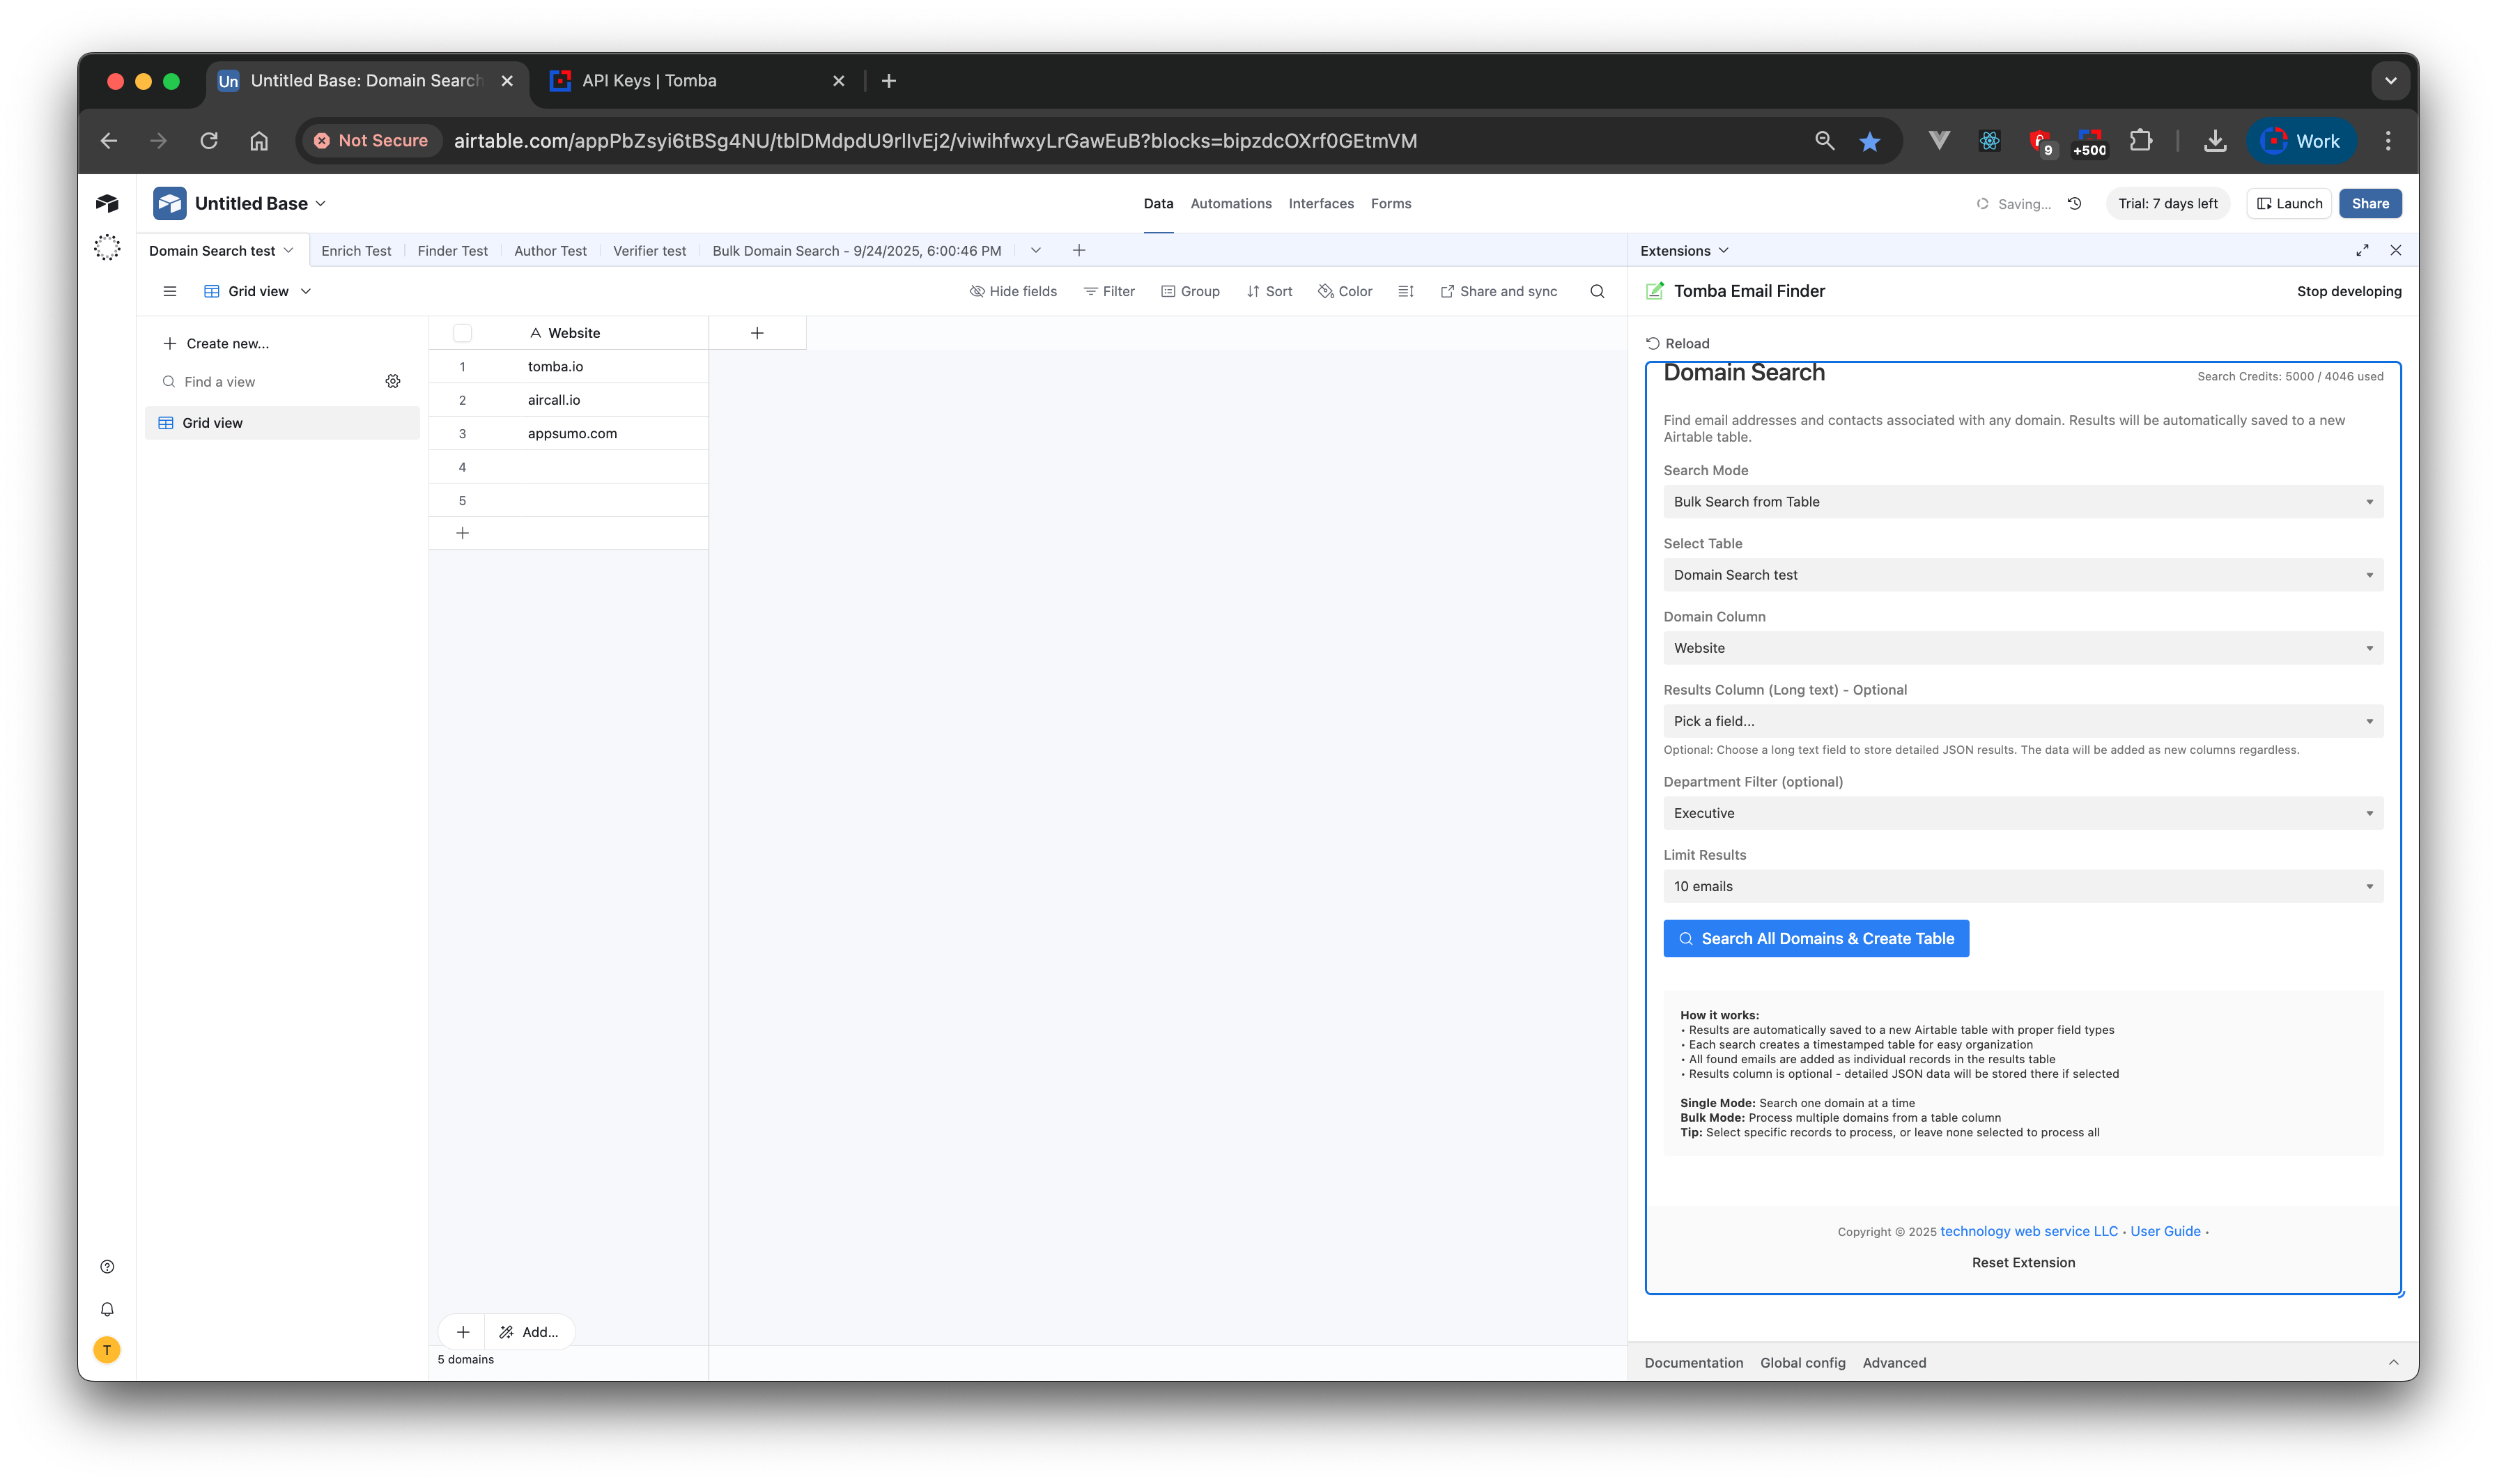
Task: Open notifications bell icon
Action: tap(107, 1309)
